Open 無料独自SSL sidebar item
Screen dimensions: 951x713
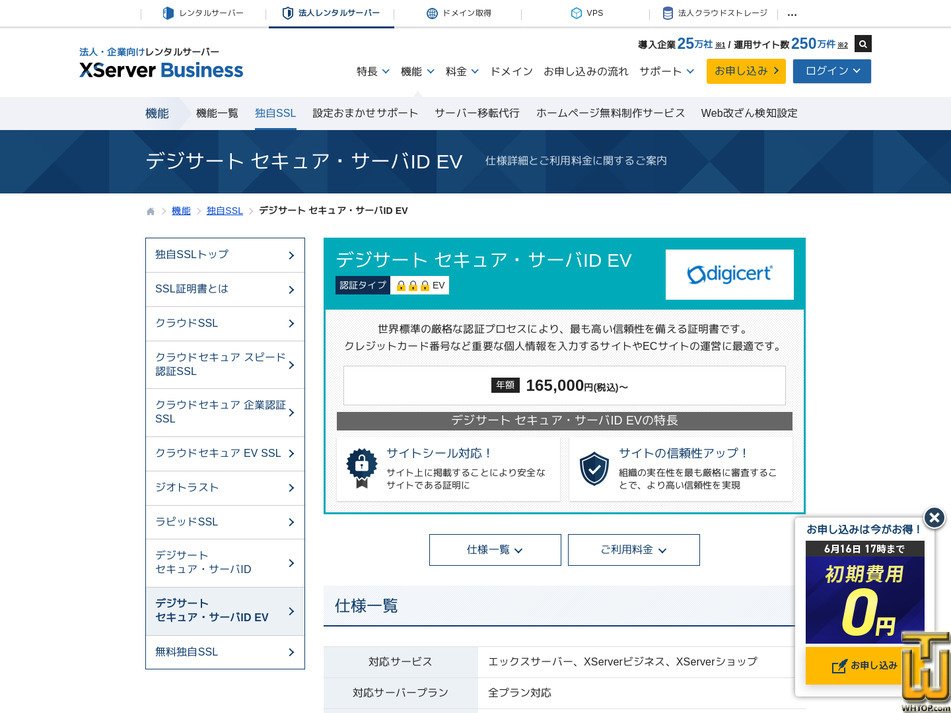pos(225,652)
